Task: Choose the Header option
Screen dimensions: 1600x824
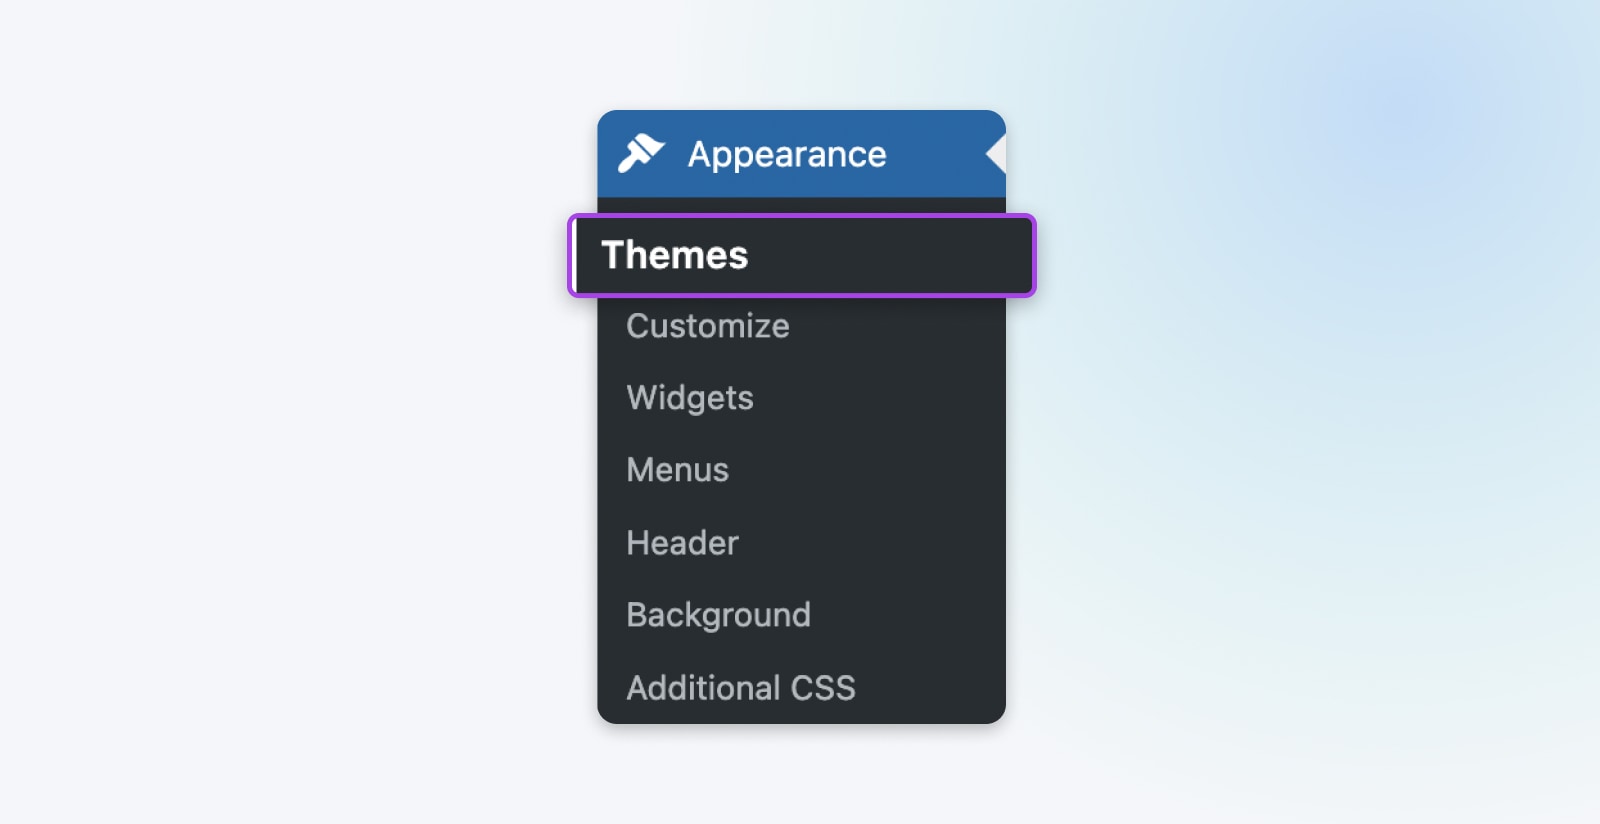Action: pos(682,543)
